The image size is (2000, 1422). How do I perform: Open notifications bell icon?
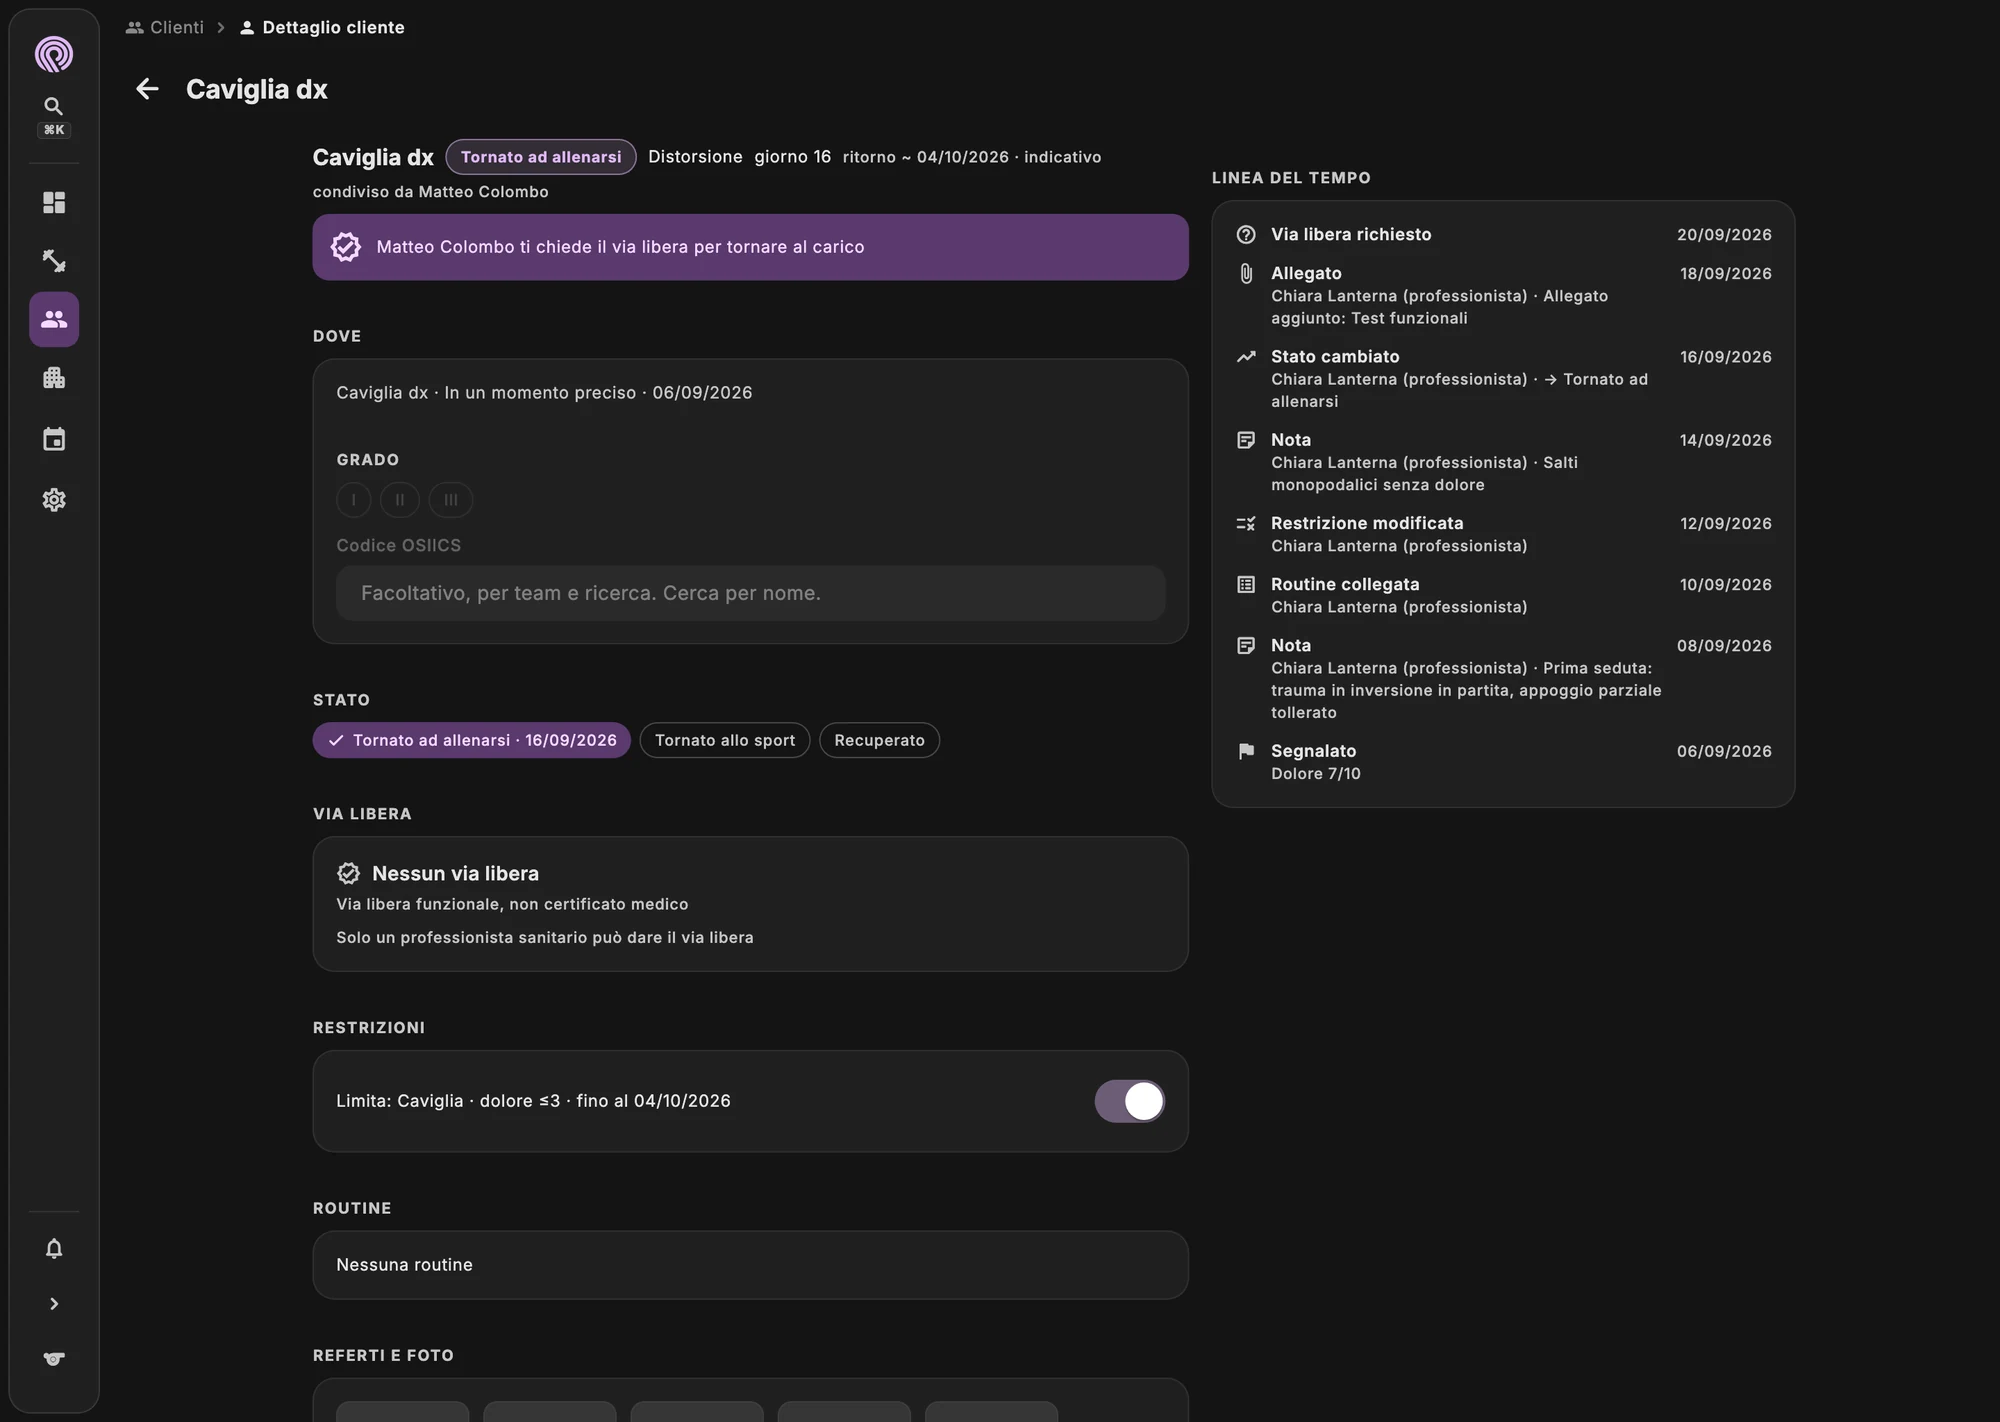point(54,1248)
